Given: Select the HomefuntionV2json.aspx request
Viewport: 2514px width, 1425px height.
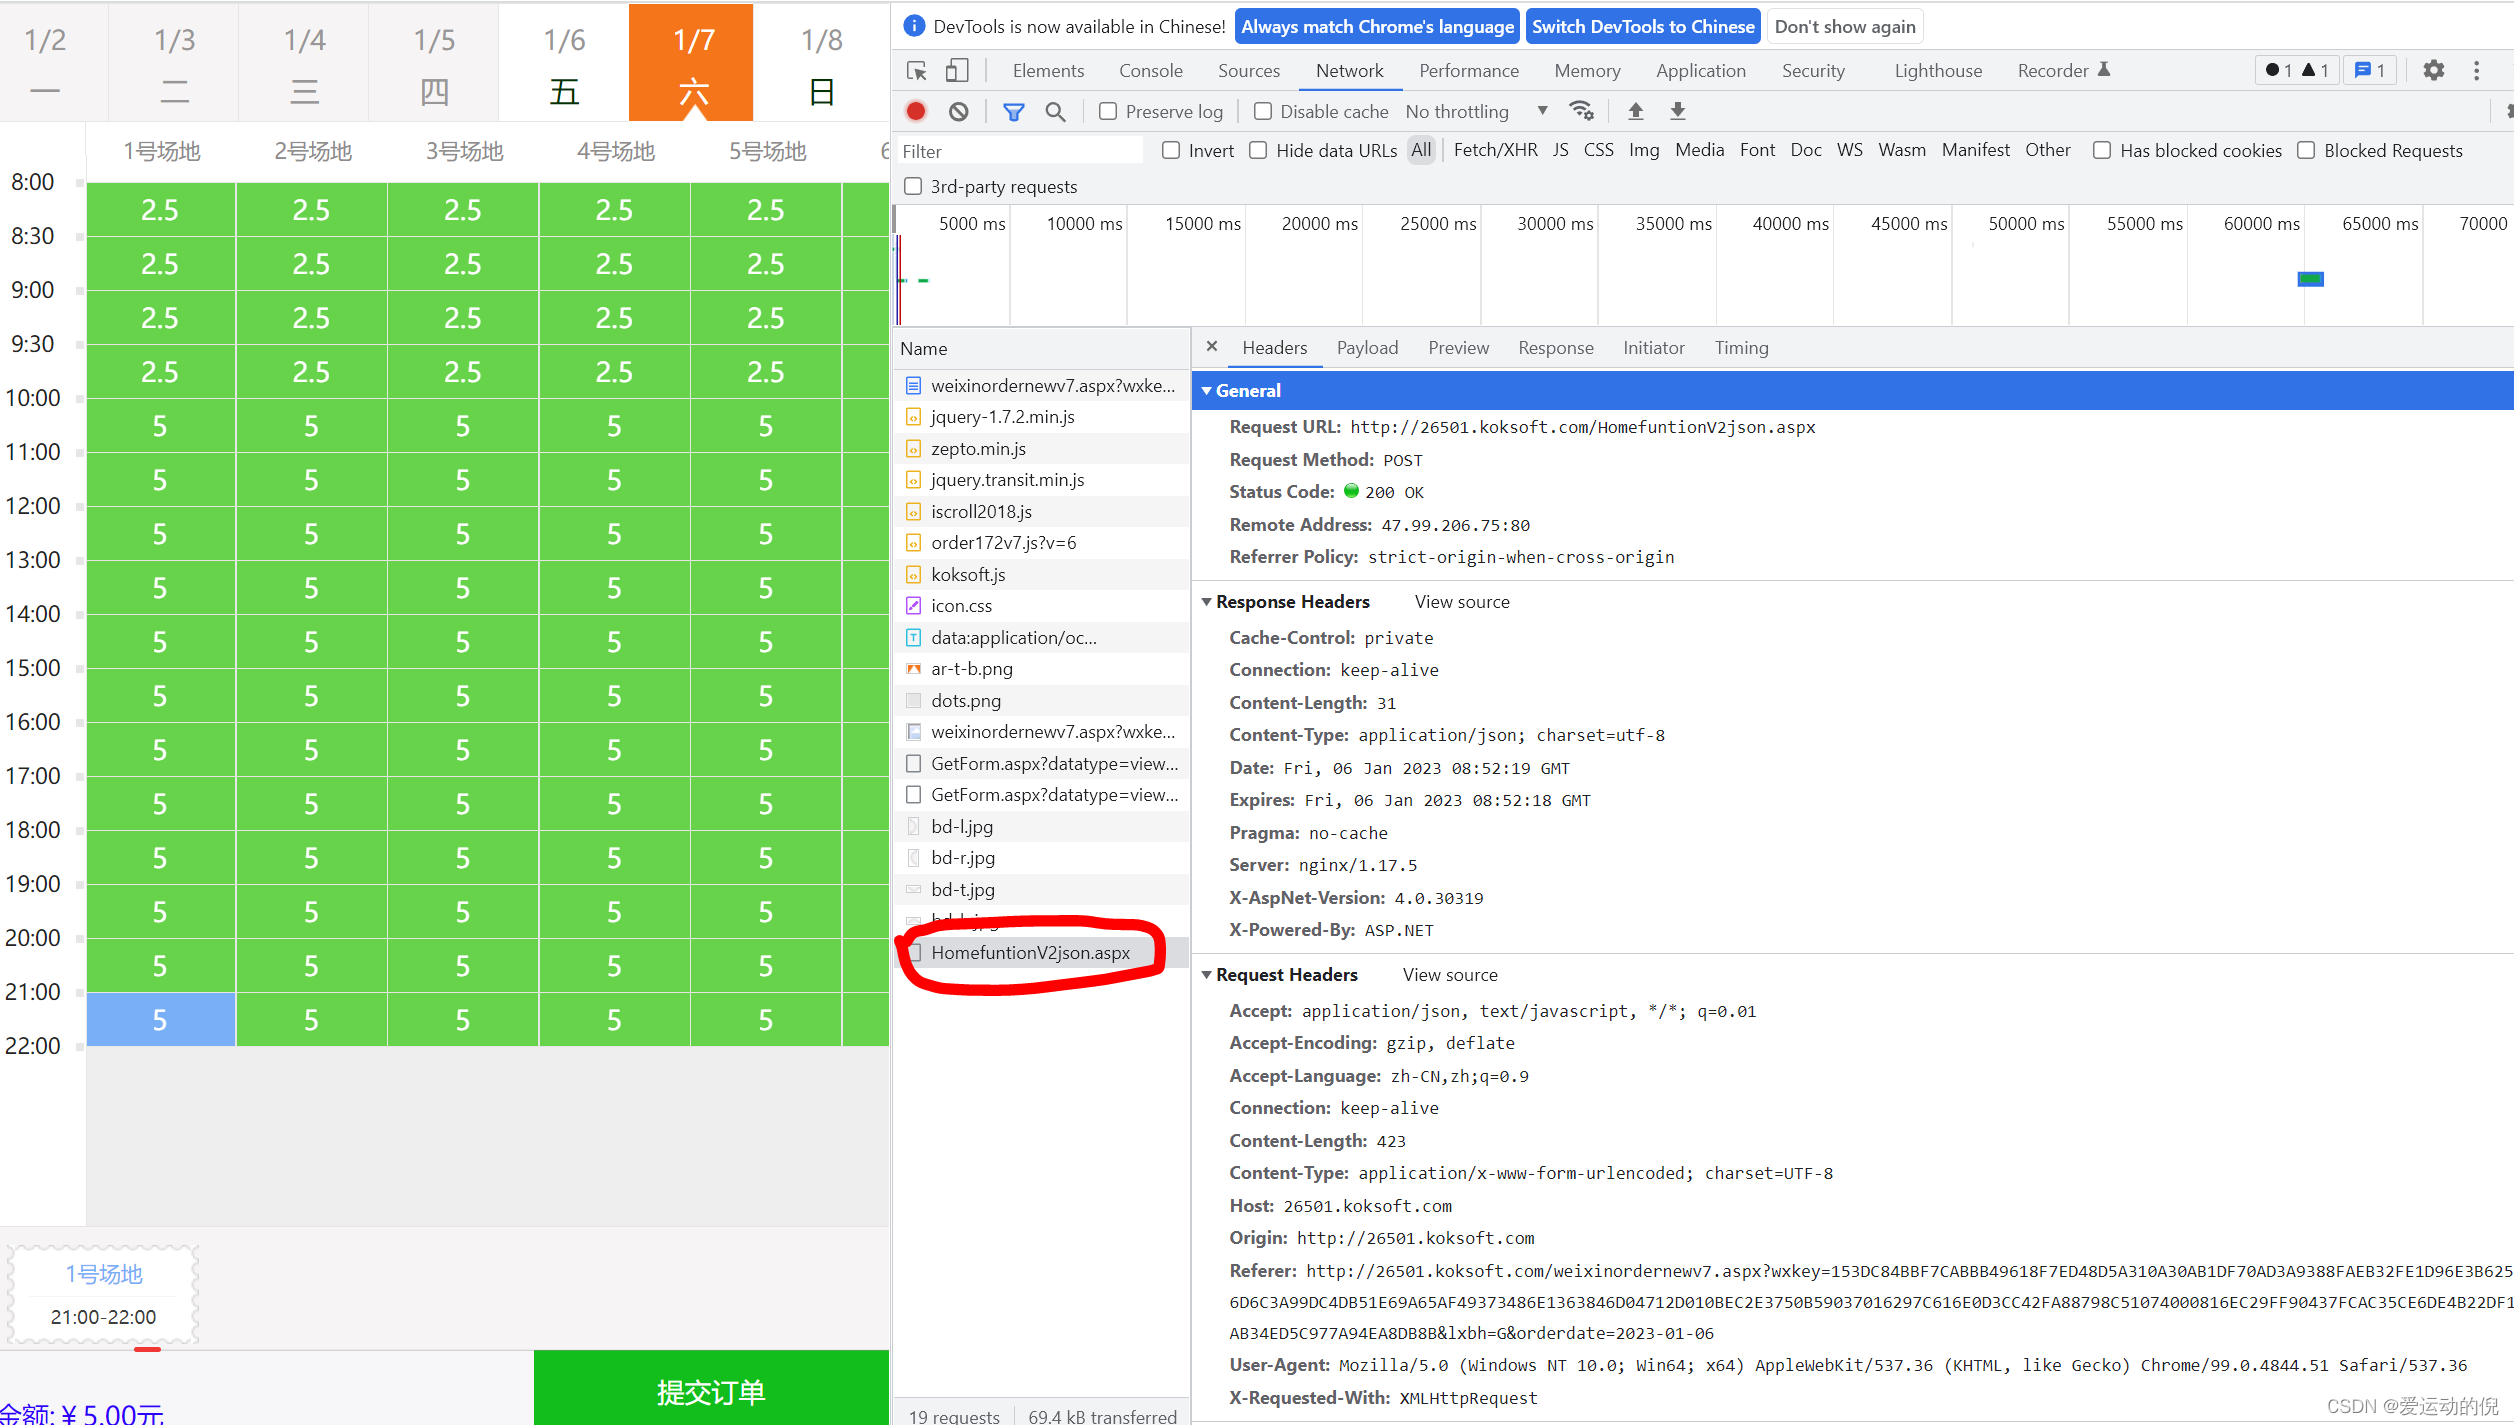Looking at the screenshot, I should click(x=1029, y=952).
